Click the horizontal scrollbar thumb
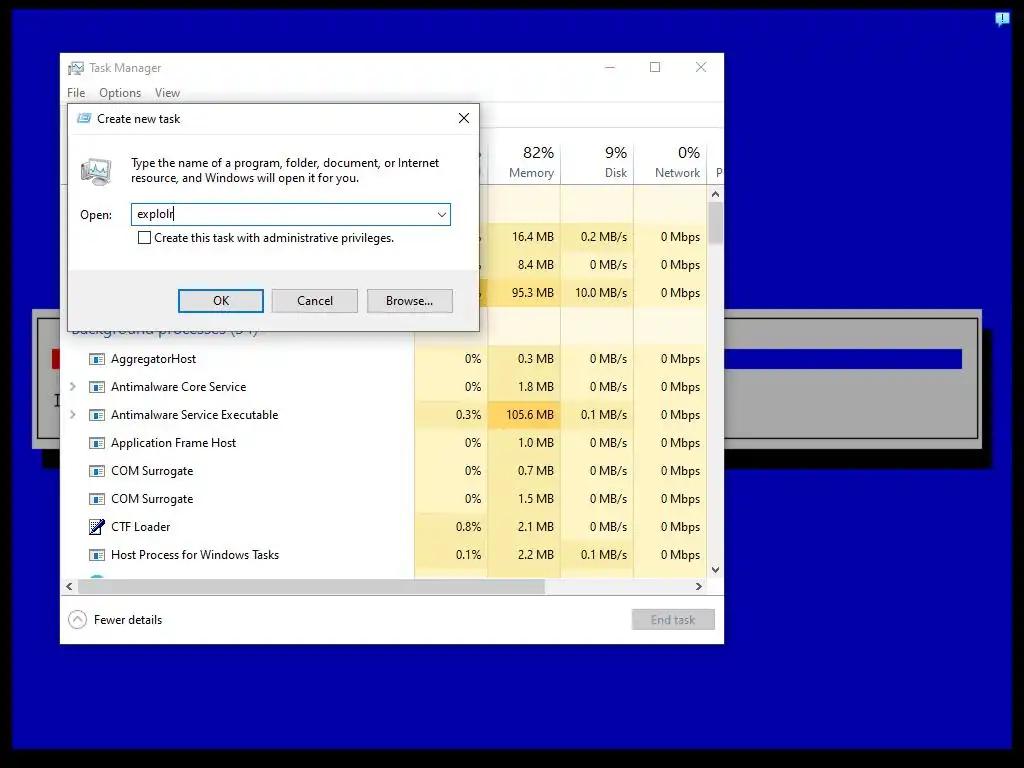This screenshot has height=768, width=1024. coord(312,587)
